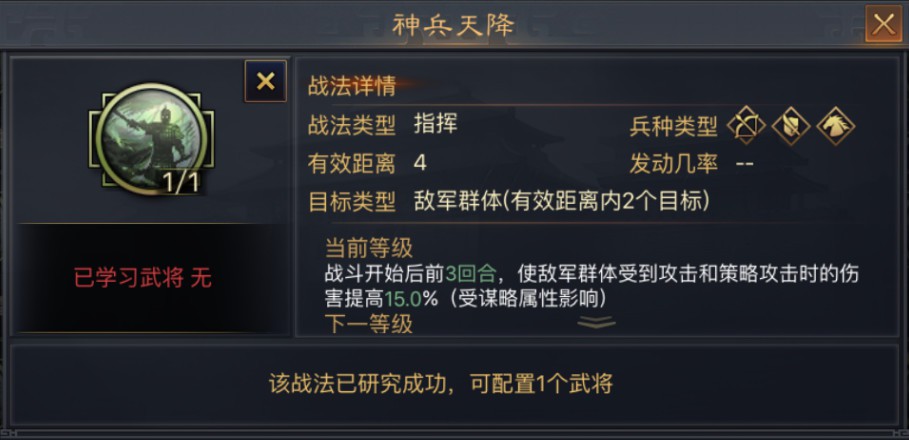Click the green 3回合 duration text

(471, 273)
